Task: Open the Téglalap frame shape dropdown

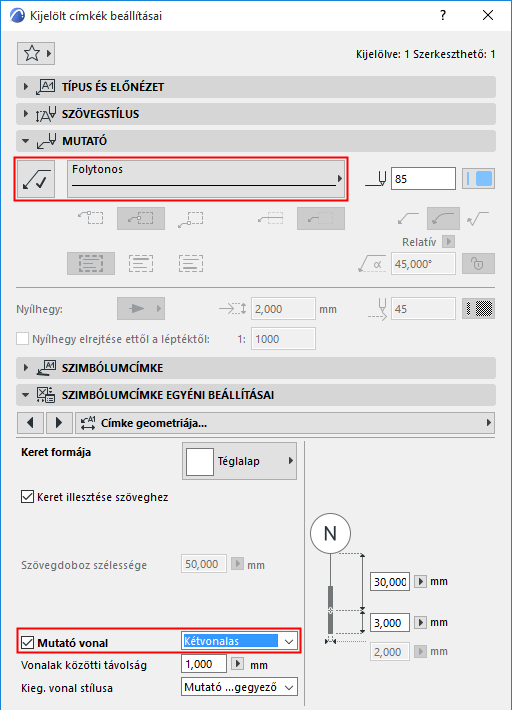Action: coord(239,461)
